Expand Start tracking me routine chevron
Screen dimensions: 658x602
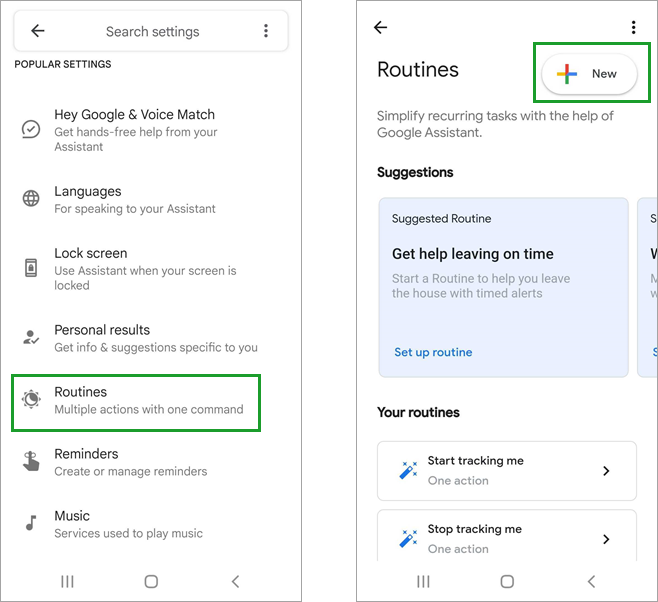tap(606, 471)
